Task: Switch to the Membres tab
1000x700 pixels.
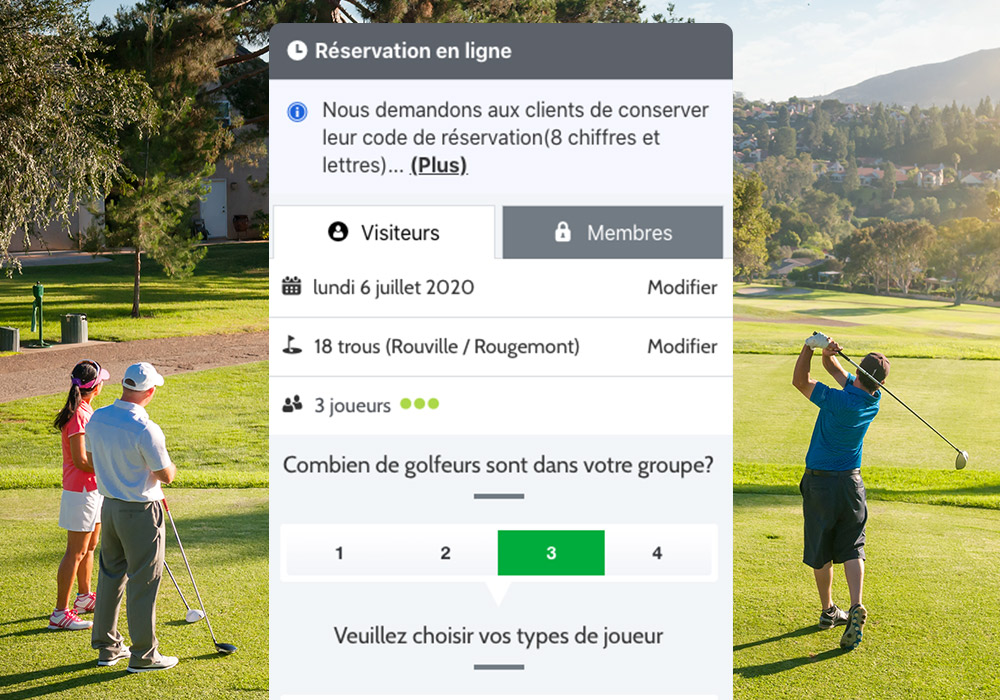Action: 613,232
